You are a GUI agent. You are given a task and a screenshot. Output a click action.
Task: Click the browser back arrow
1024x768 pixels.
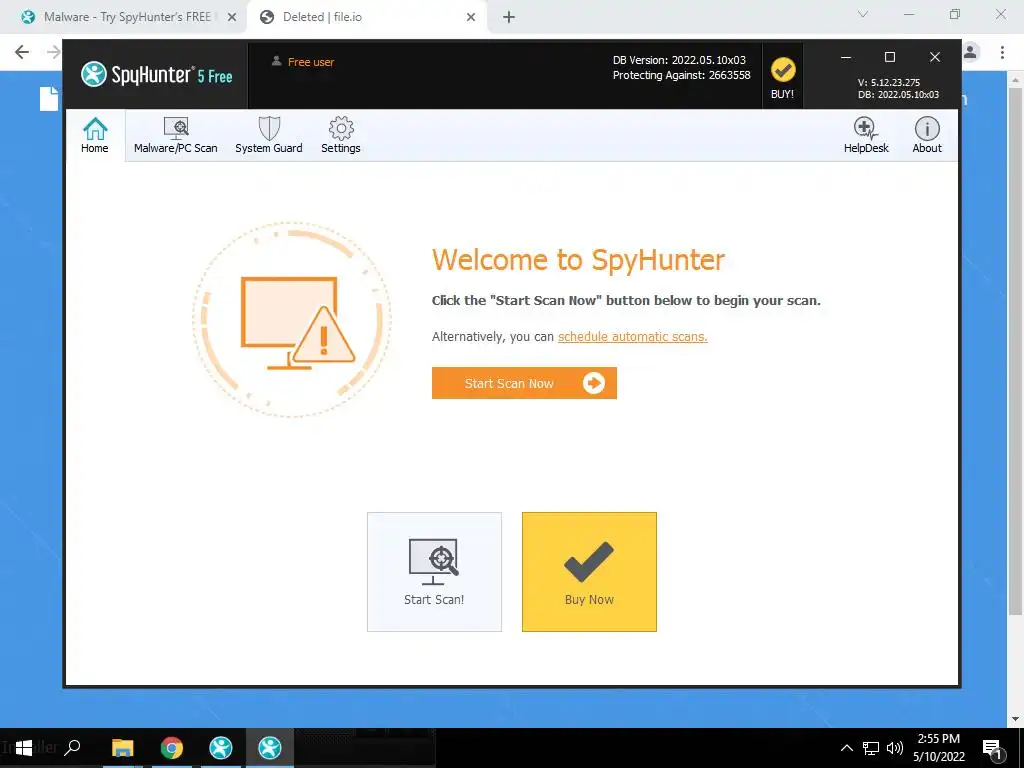[22, 52]
